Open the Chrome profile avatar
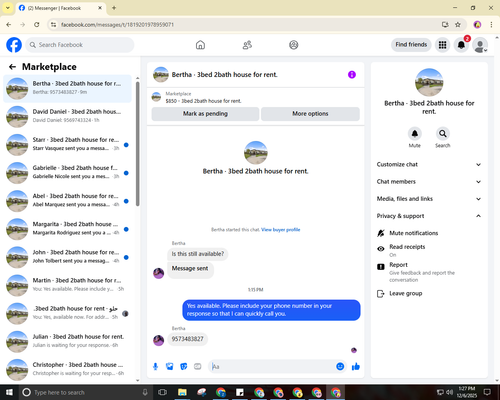The image size is (500, 400). click(x=477, y=25)
